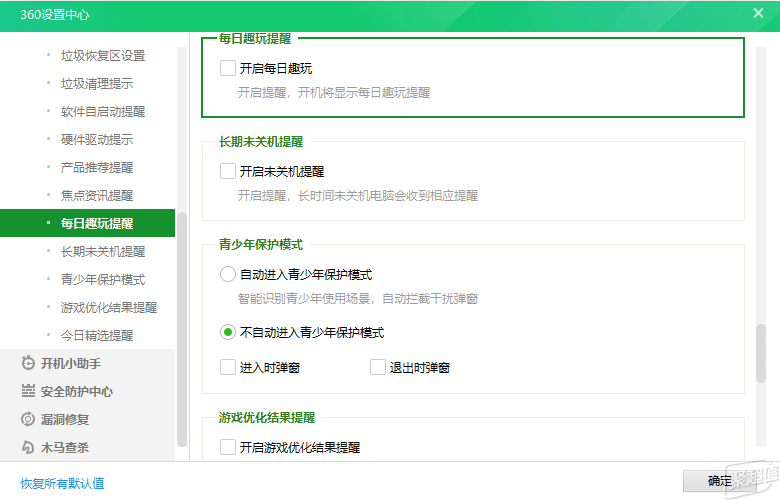Confirm with the 确定 button

point(719,481)
